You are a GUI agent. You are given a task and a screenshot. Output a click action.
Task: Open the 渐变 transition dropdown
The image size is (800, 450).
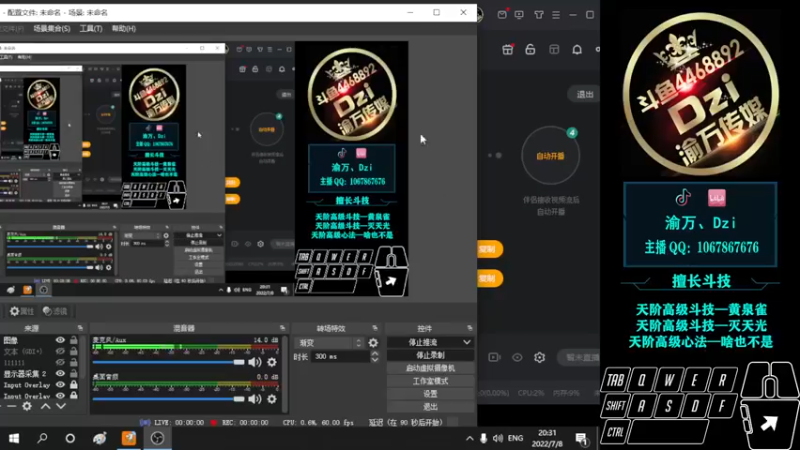point(329,343)
